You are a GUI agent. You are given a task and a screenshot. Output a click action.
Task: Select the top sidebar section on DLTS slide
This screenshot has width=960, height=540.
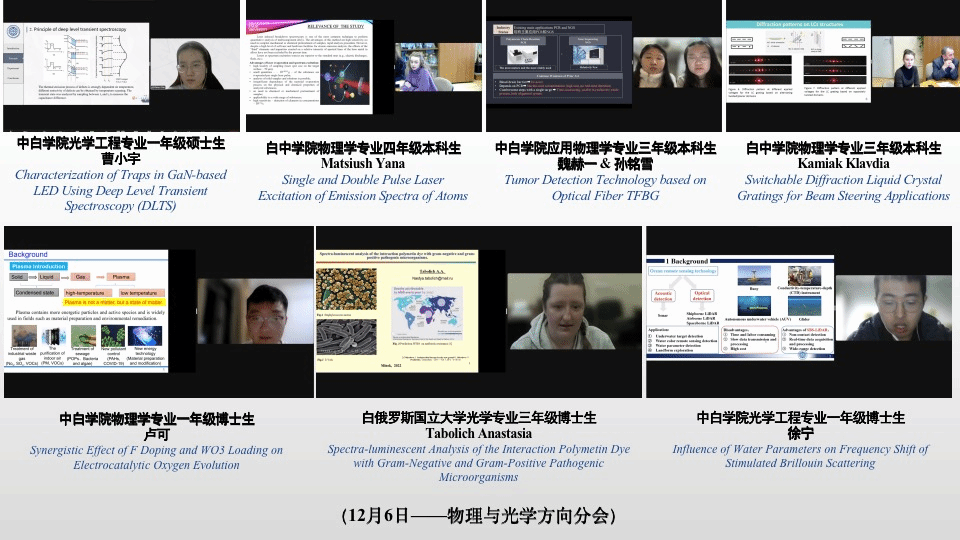[13, 46]
